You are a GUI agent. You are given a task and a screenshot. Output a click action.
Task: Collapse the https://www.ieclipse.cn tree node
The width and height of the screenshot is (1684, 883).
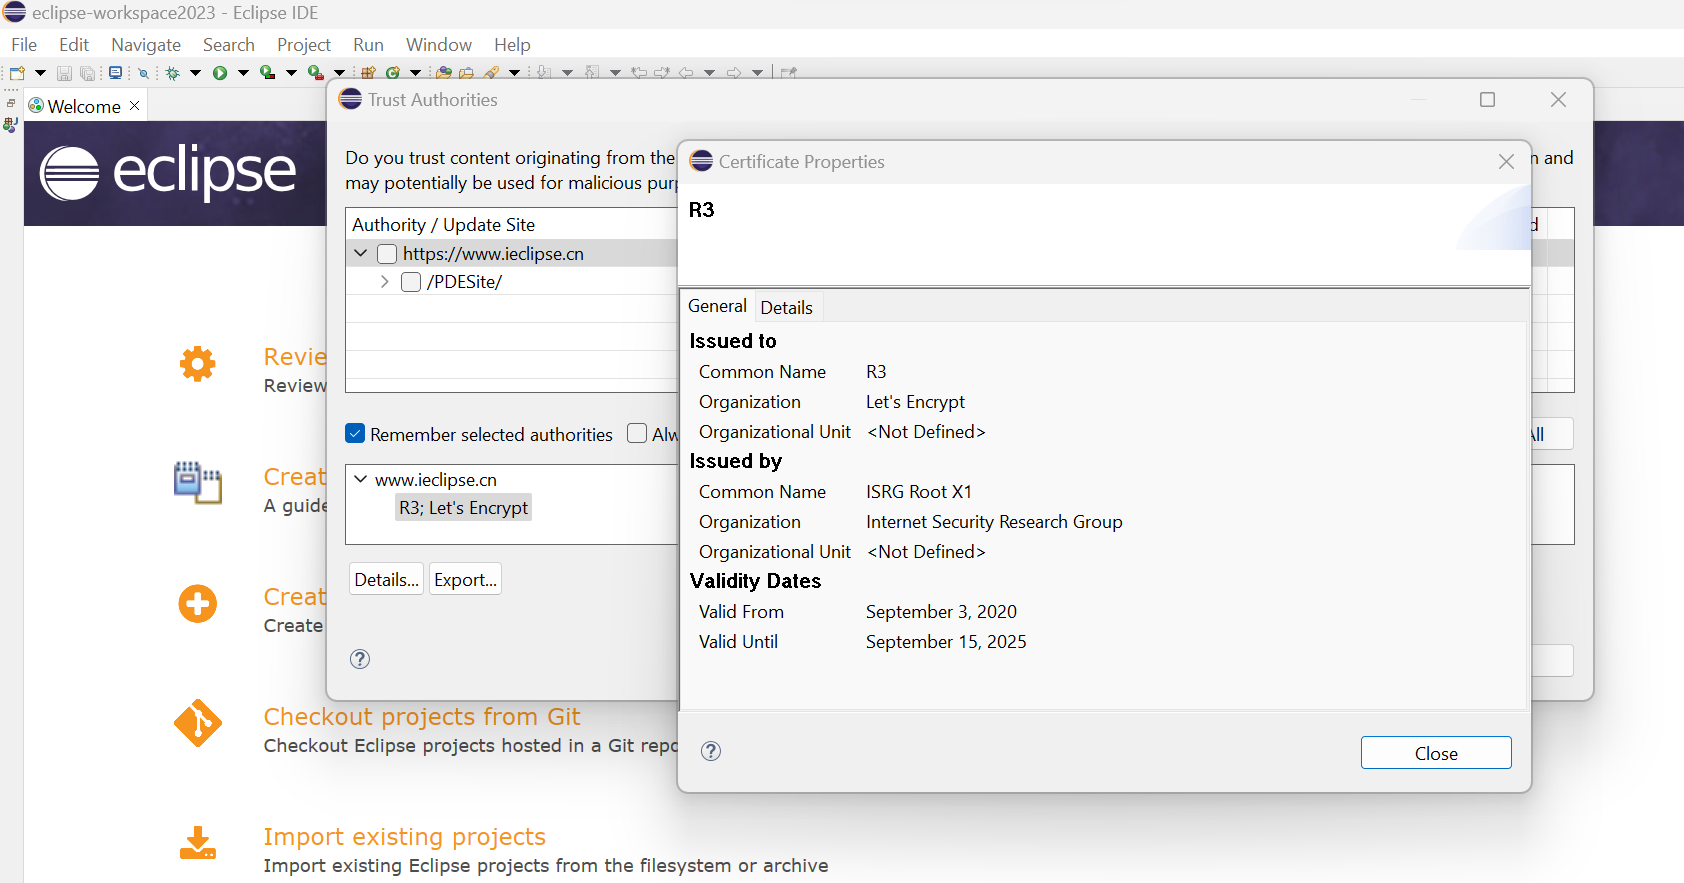click(x=361, y=254)
